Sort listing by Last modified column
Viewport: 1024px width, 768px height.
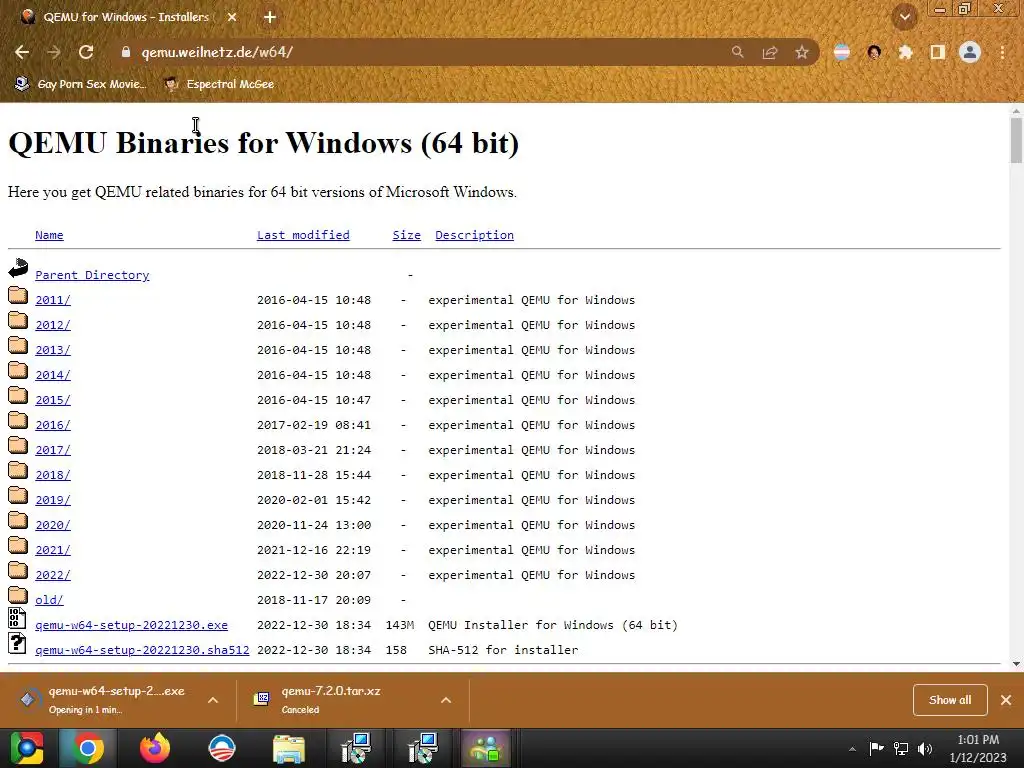(x=303, y=235)
